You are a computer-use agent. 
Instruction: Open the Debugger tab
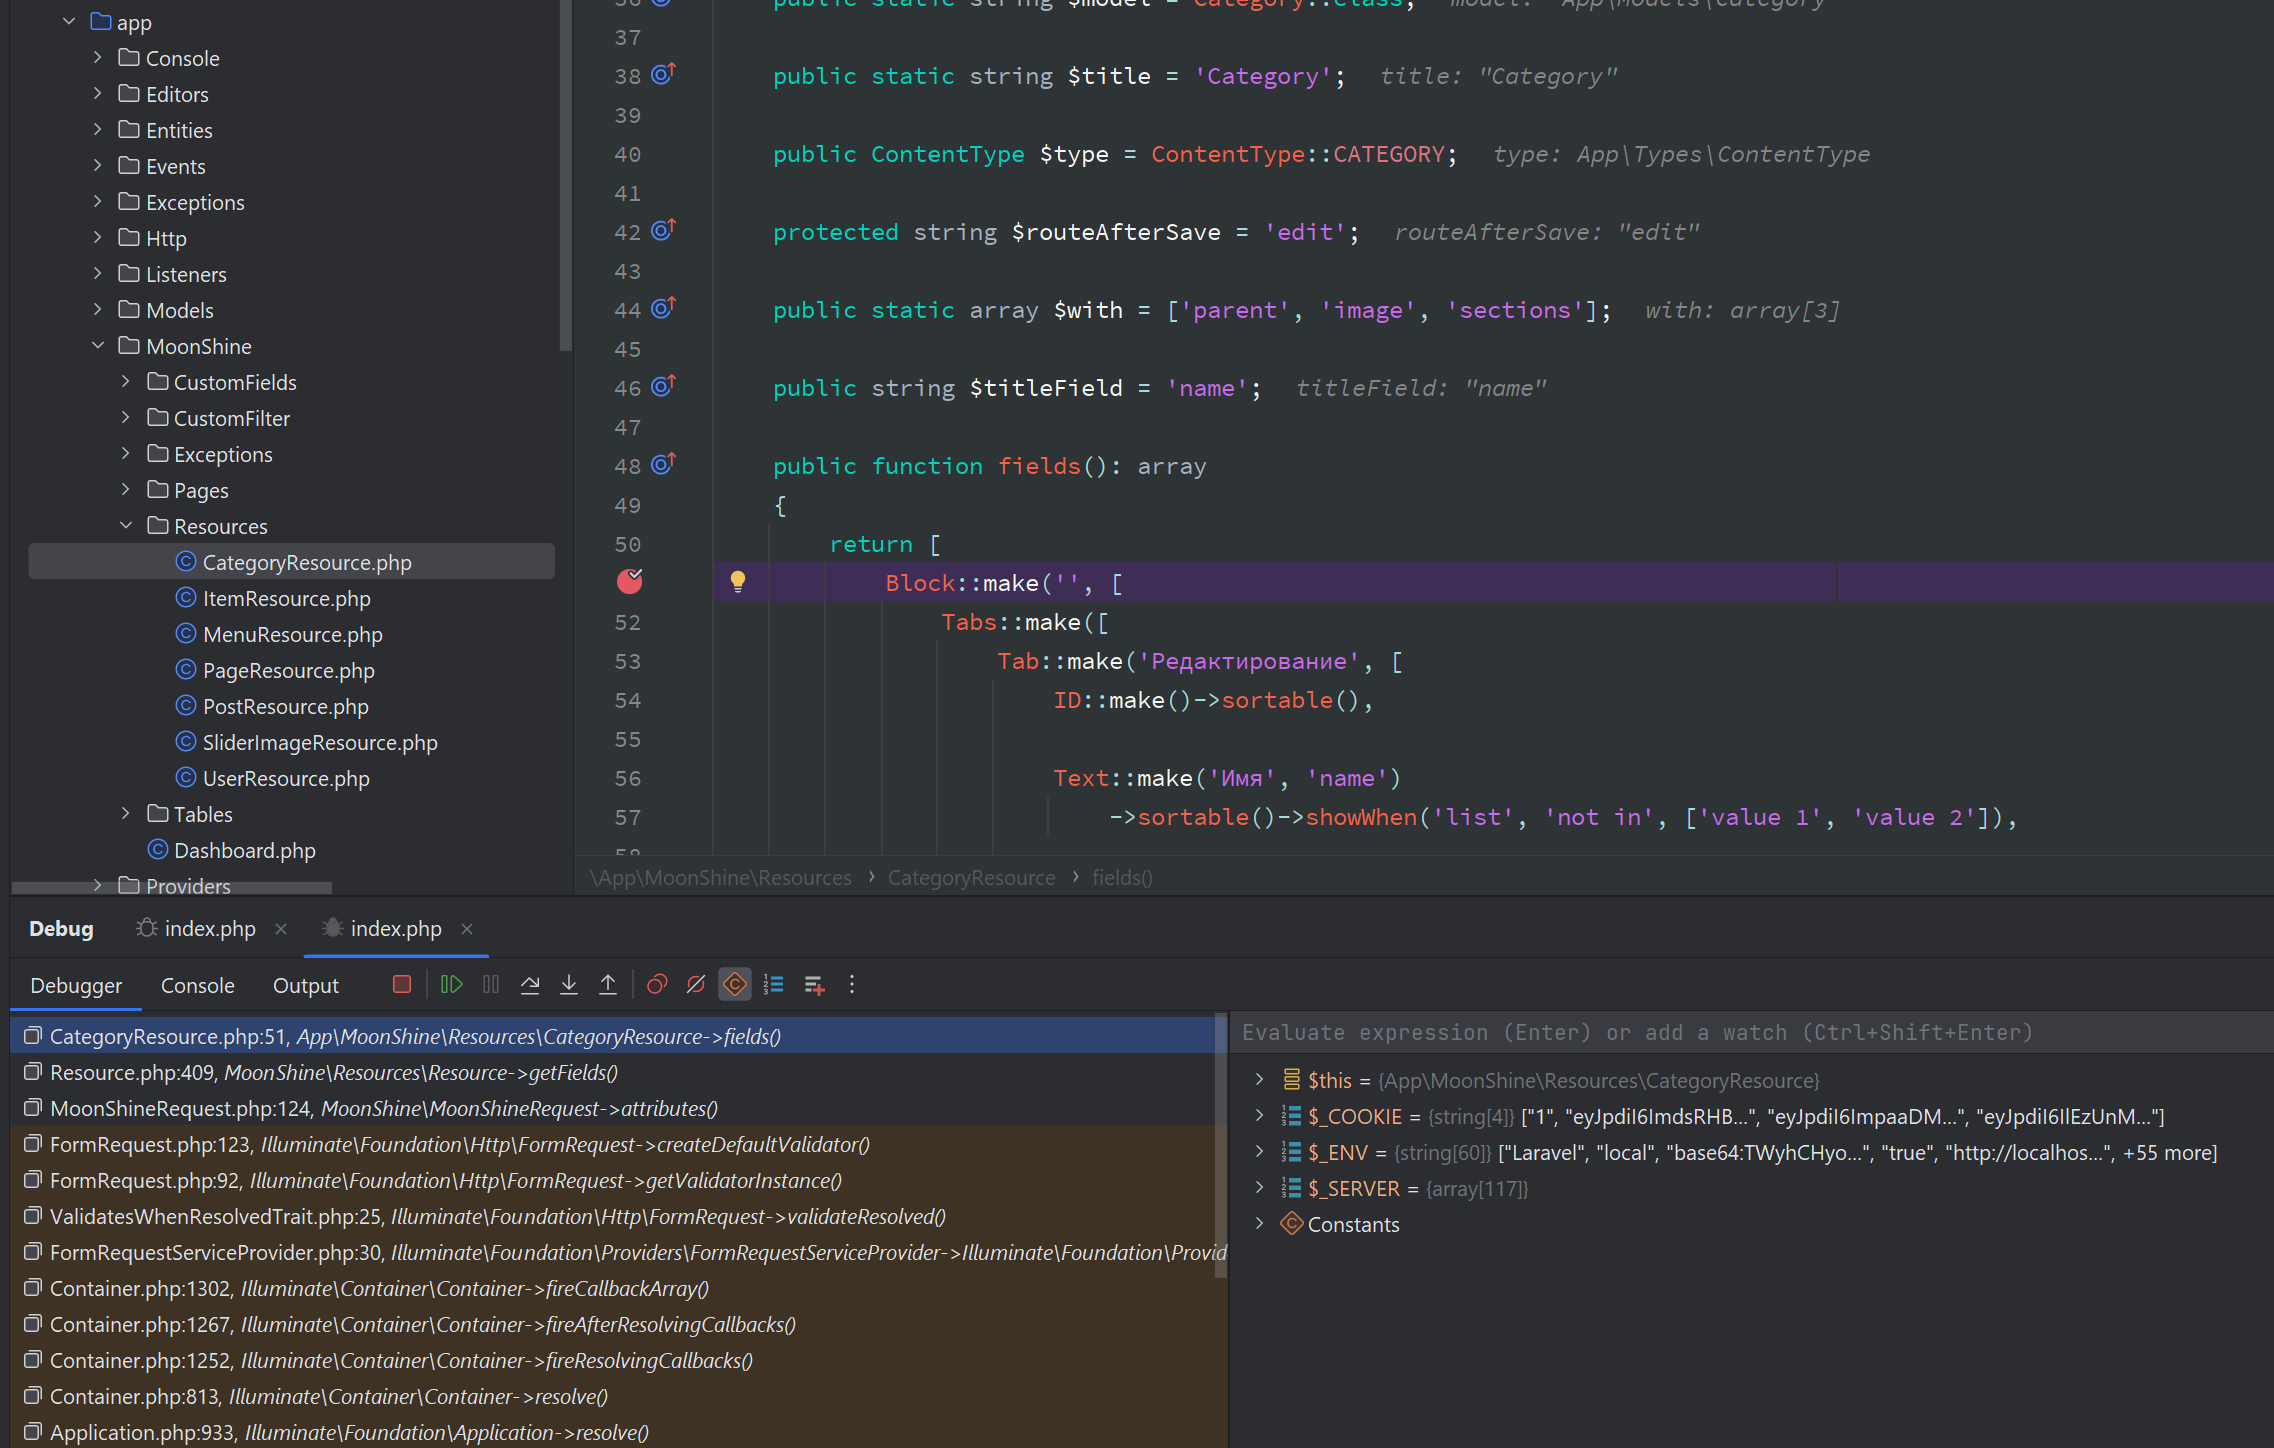click(76, 986)
